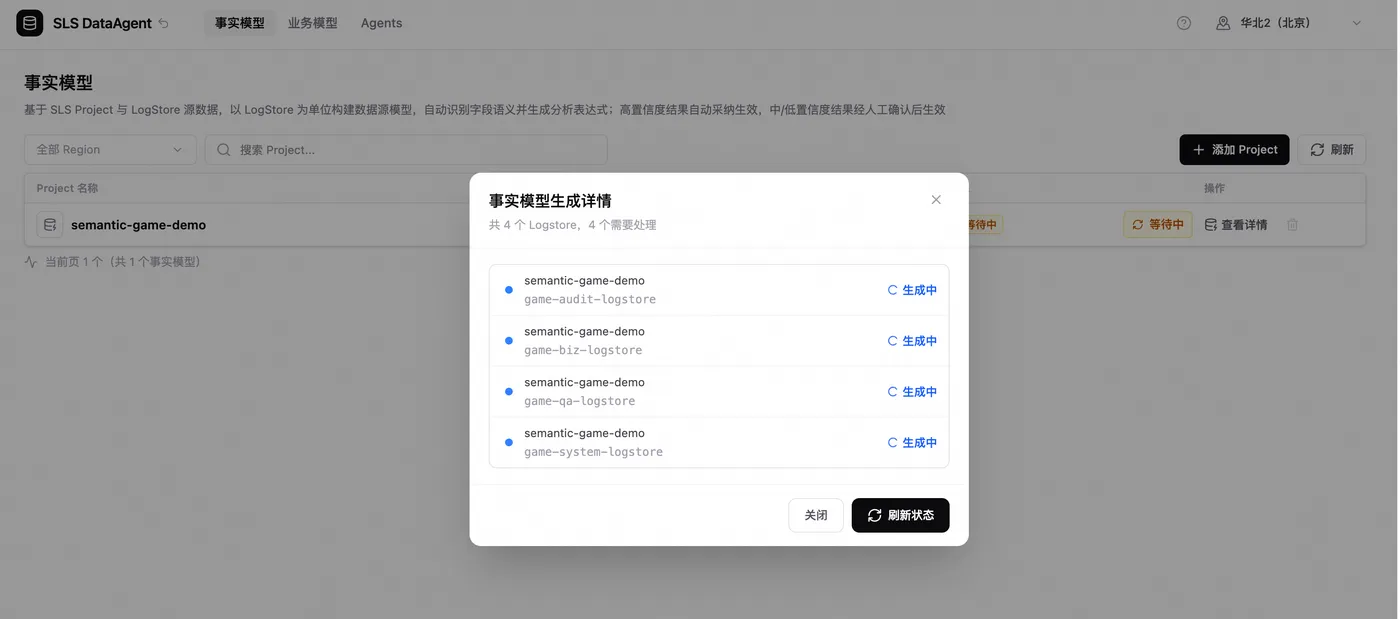The image size is (1400, 619).
Task: Open 查看详情 for semantic-game-demo
Action: [x=1236, y=225]
